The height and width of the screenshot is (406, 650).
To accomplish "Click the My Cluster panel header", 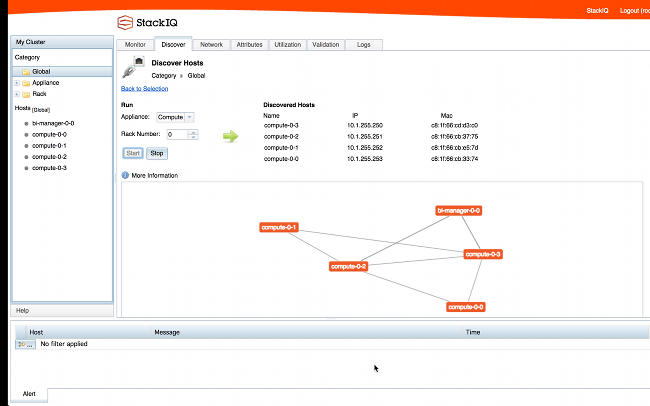I will point(62,42).
